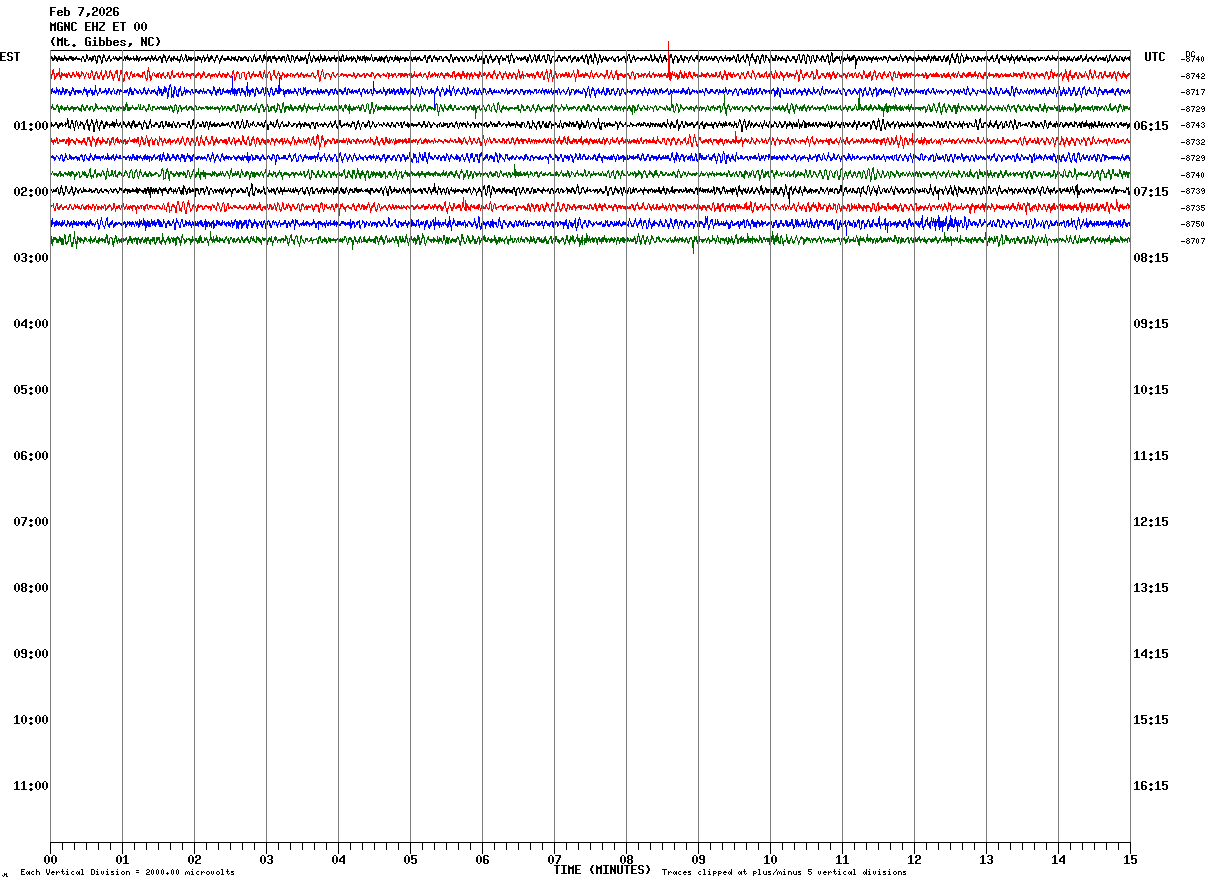Click minute 14 on the bottom axis

click(1058, 860)
